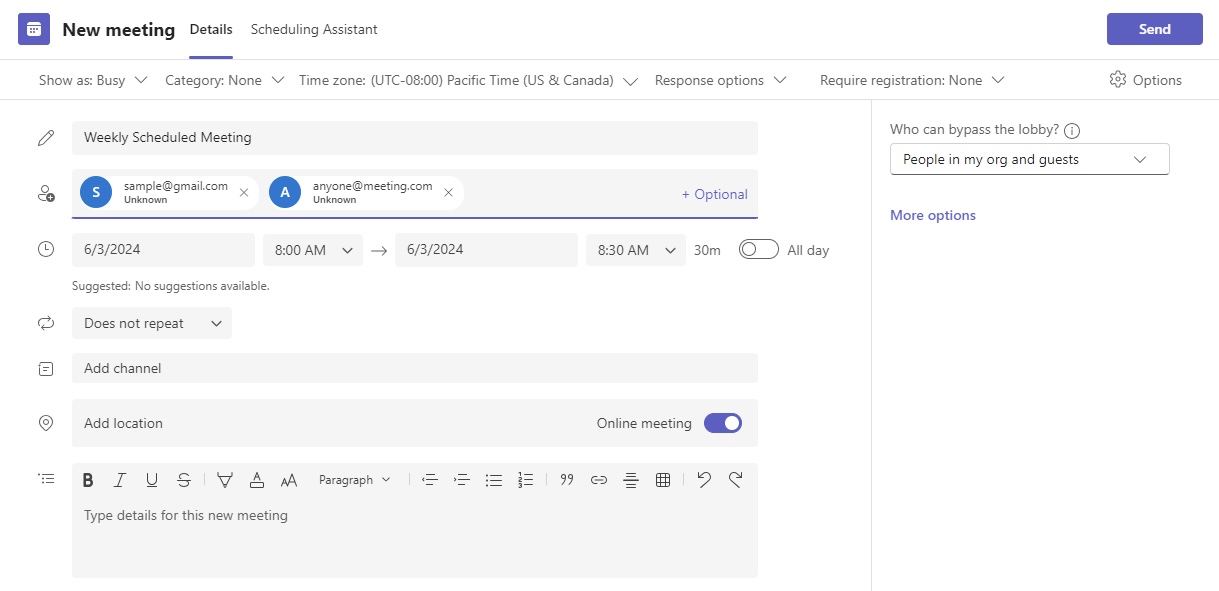Switch to the Details tab

[x=211, y=30]
